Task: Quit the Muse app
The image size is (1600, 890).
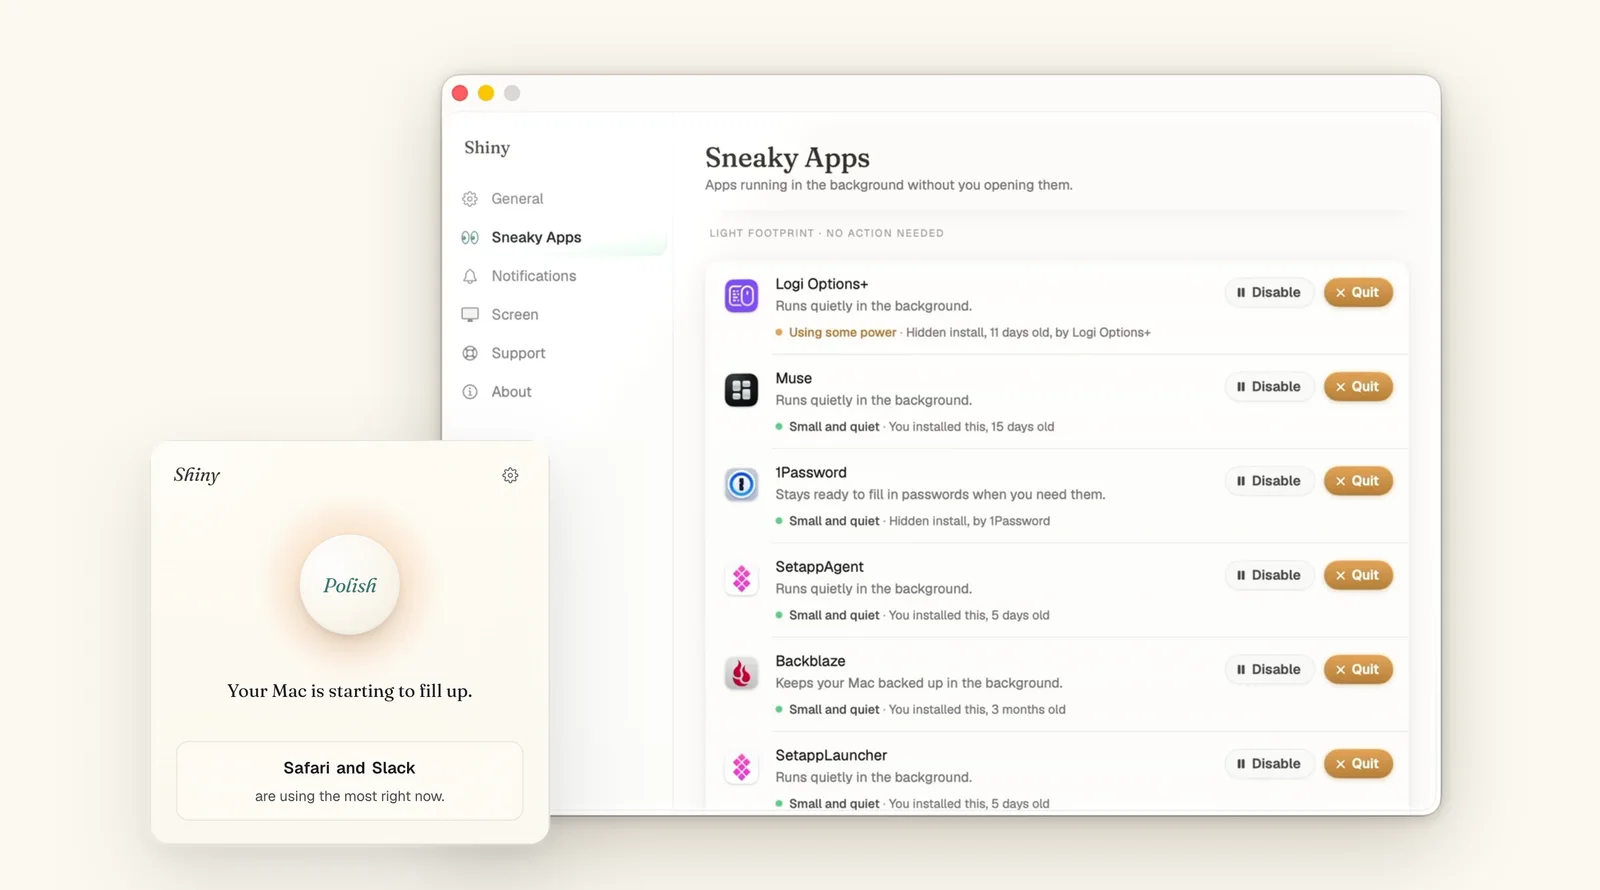Action: tap(1358, 387)
